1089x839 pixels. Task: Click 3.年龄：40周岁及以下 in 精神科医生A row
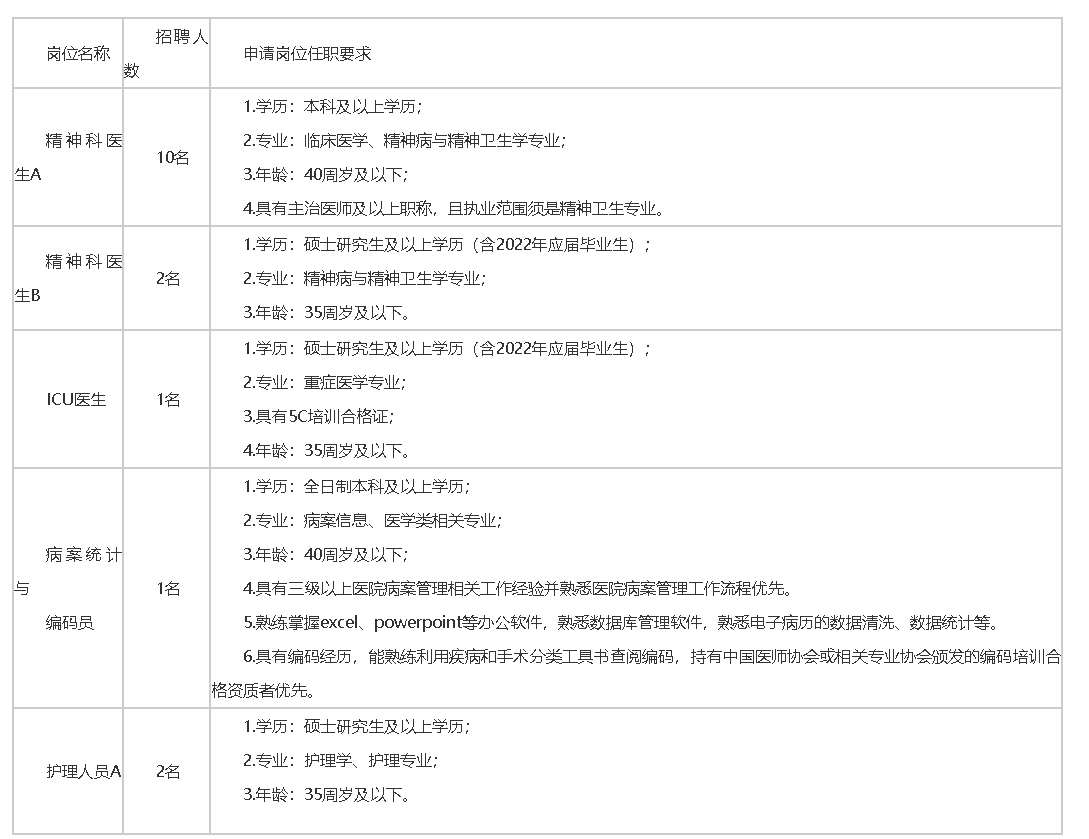pos(325,174)
